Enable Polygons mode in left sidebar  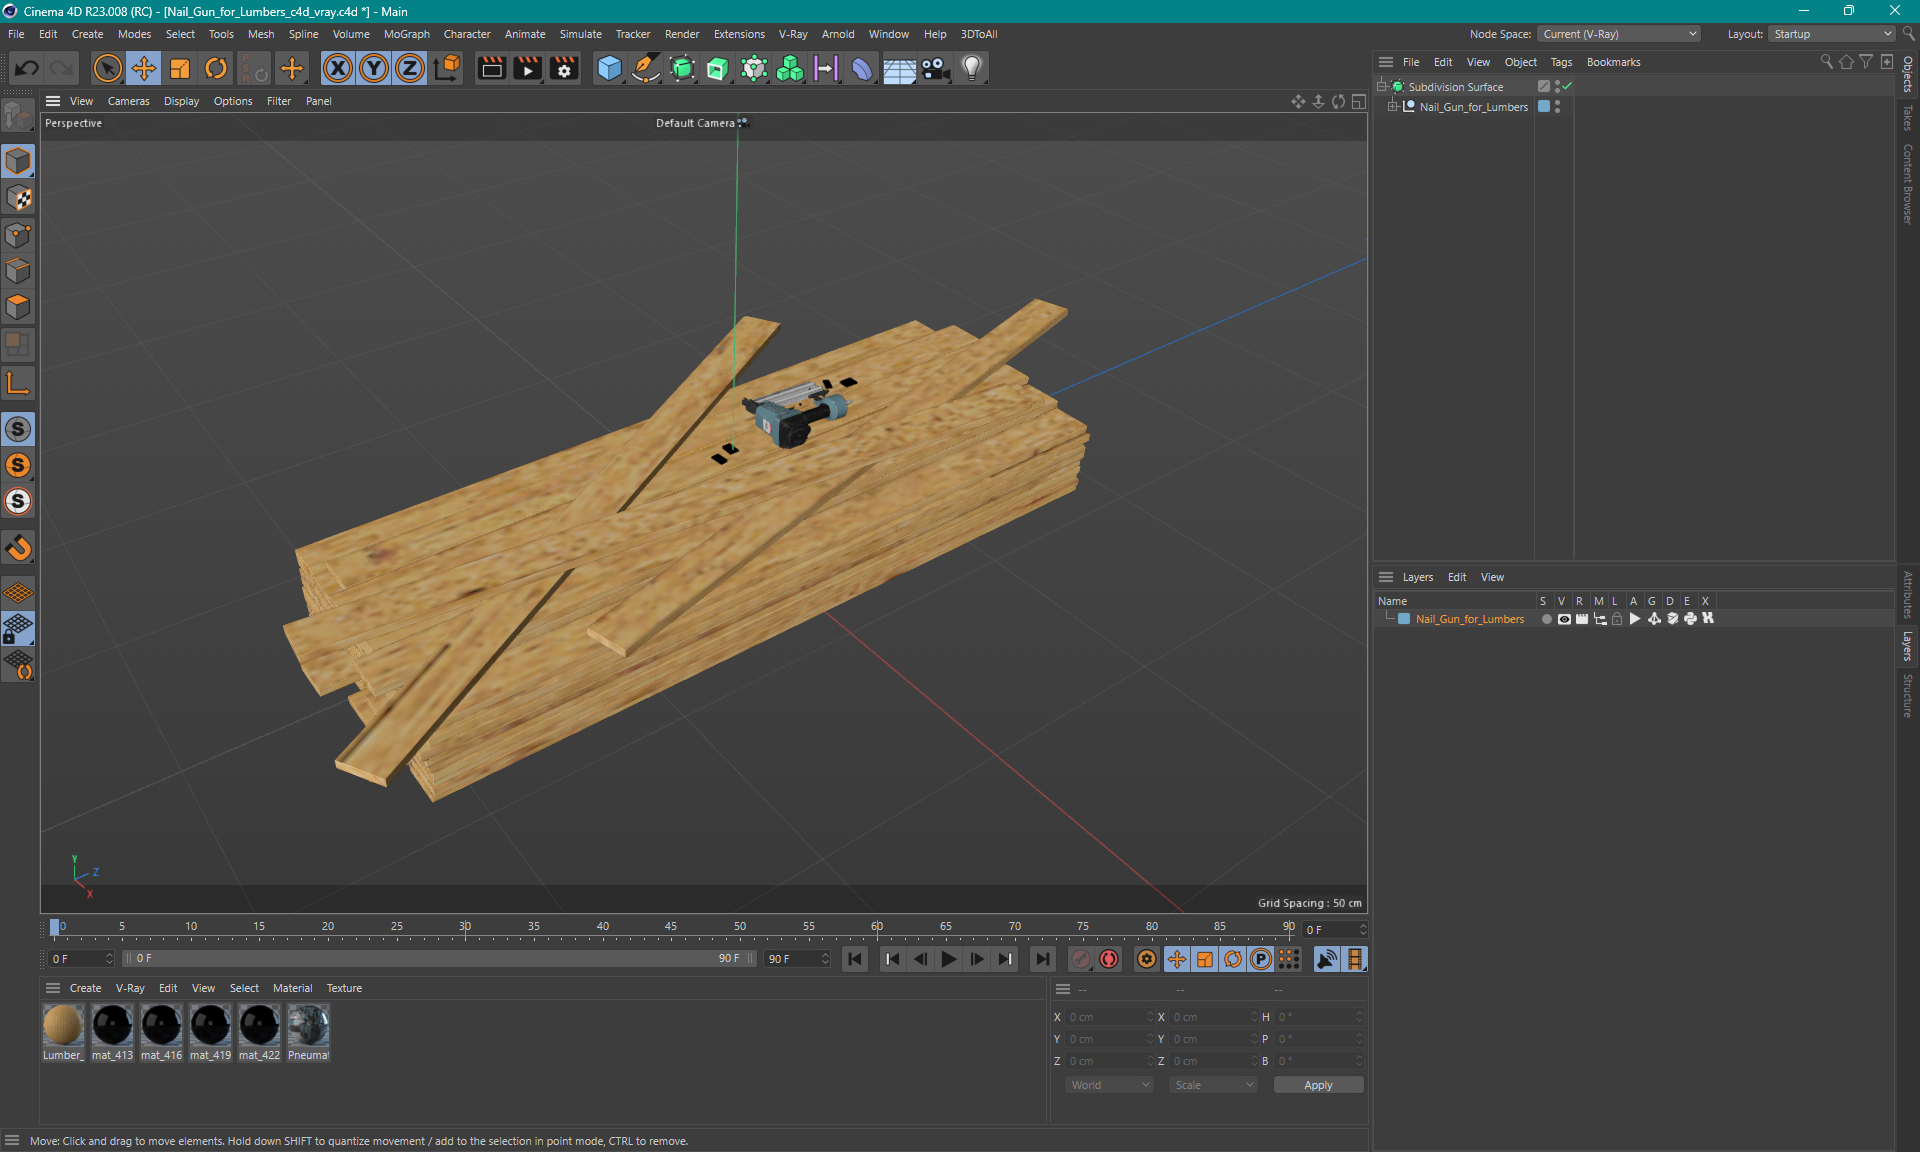[x=18, y=307]
